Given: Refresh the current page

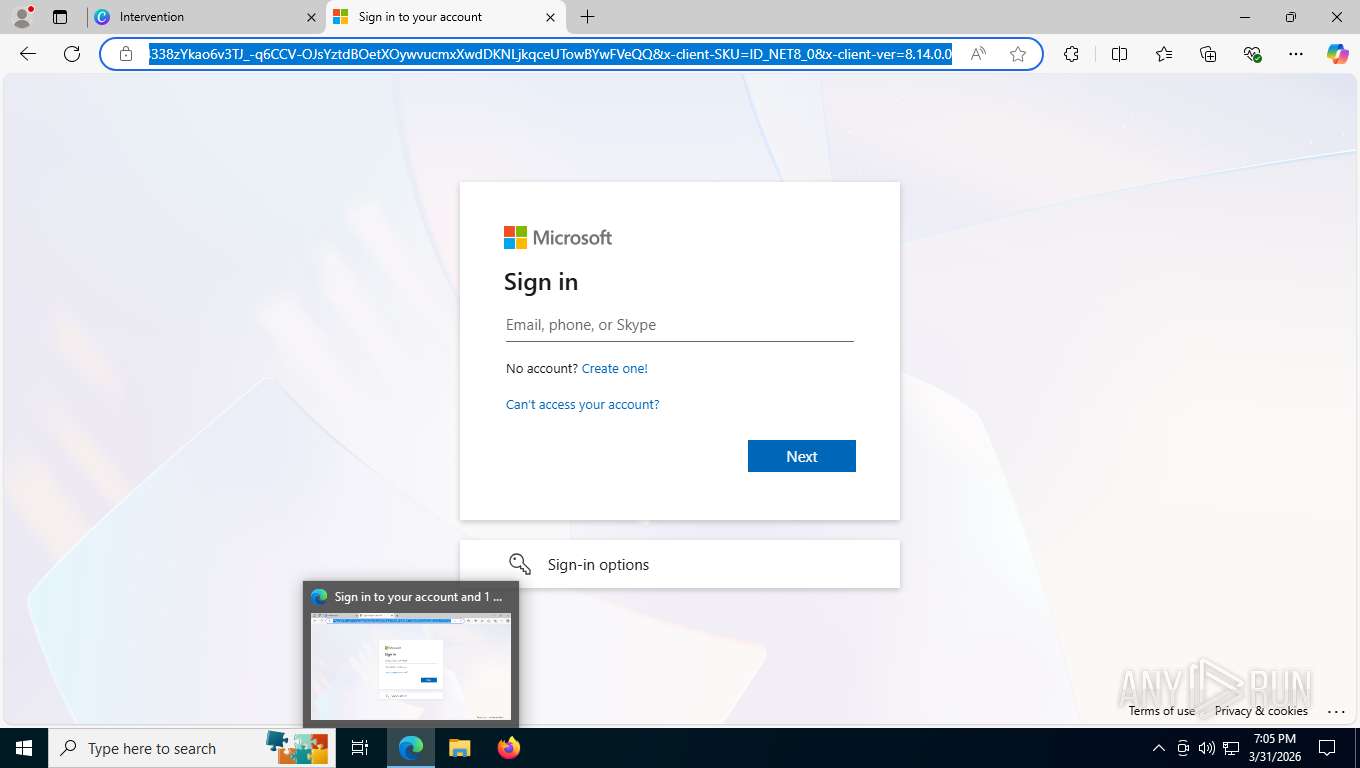Looking at the screenshot, I should (x=72, y=54).
